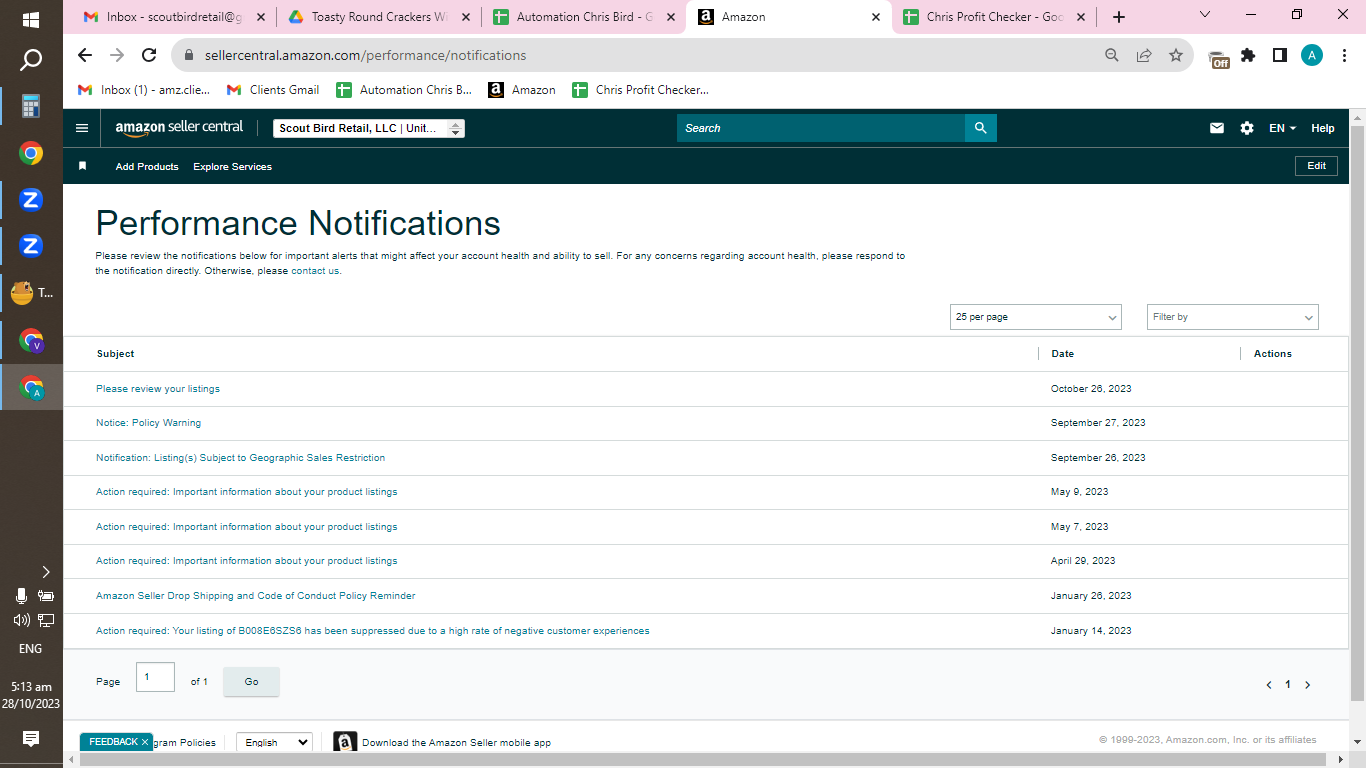Open Windows Start menu
The image size is (1366, 768).
(31, 19)
